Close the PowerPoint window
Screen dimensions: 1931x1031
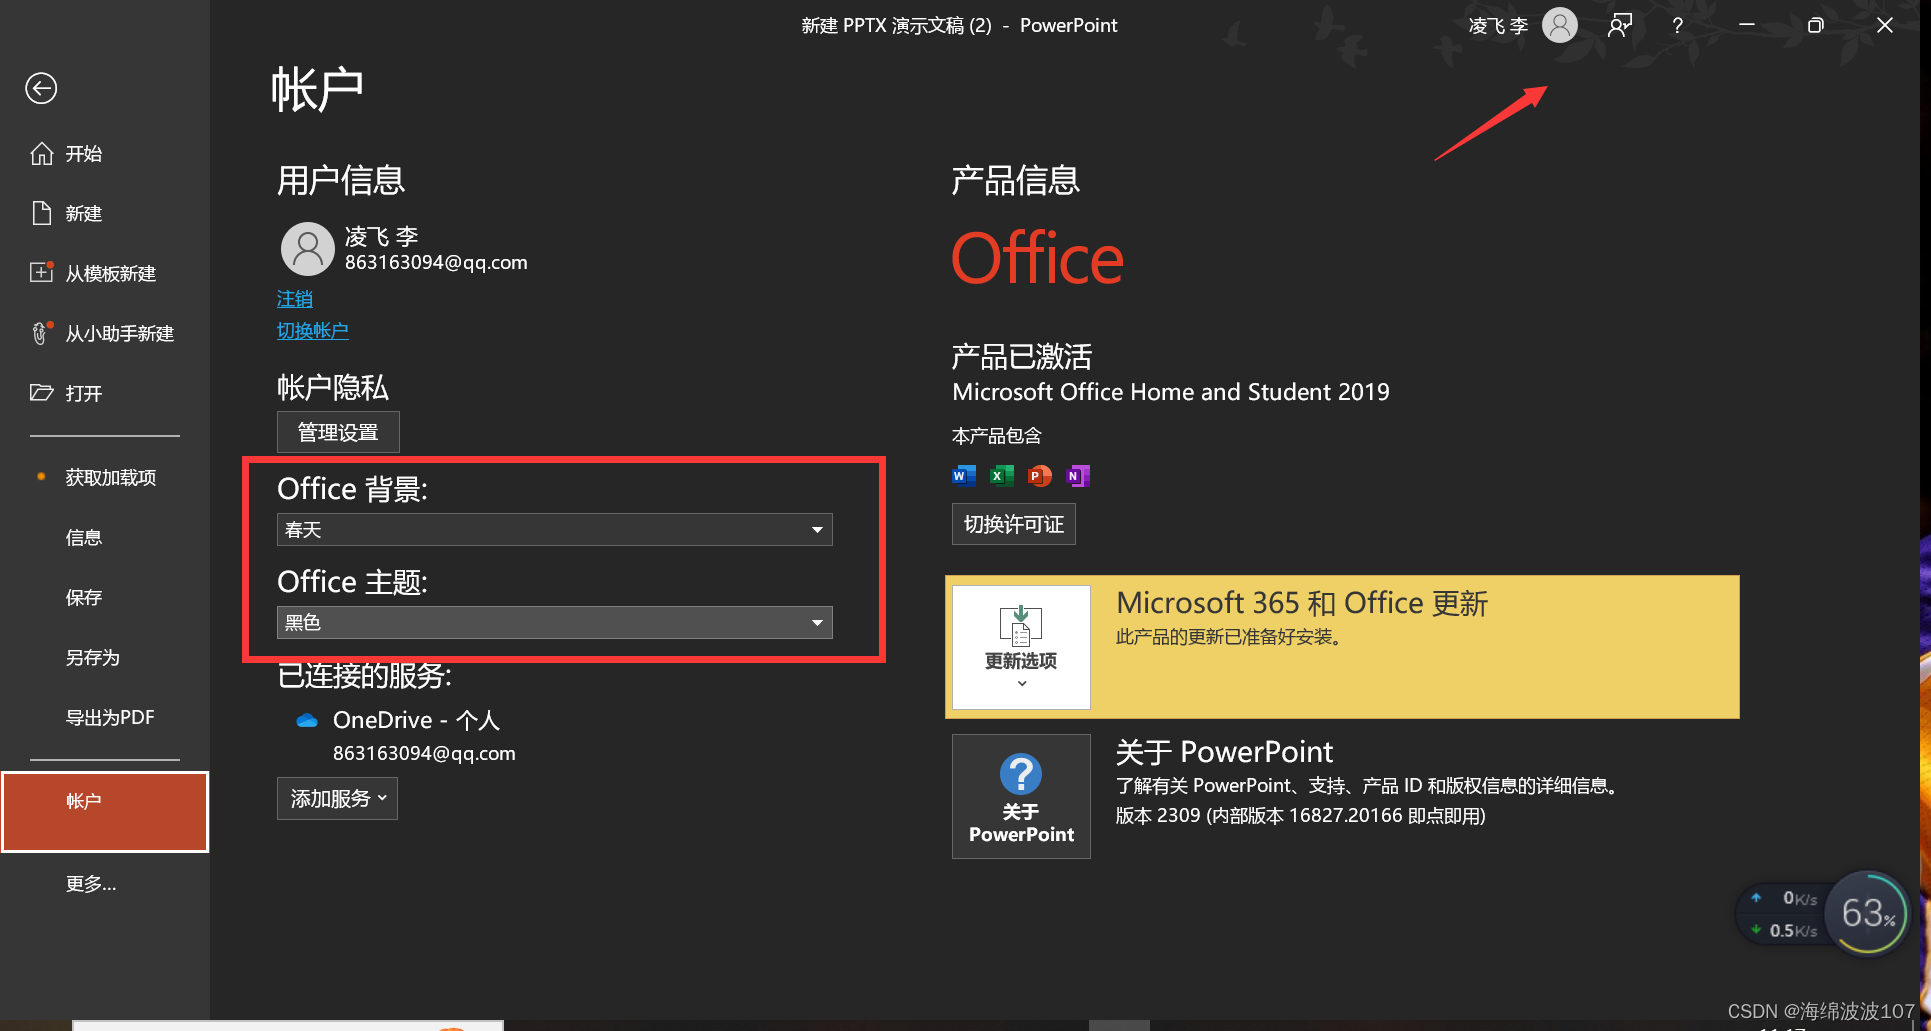[x=1885, y=25]
